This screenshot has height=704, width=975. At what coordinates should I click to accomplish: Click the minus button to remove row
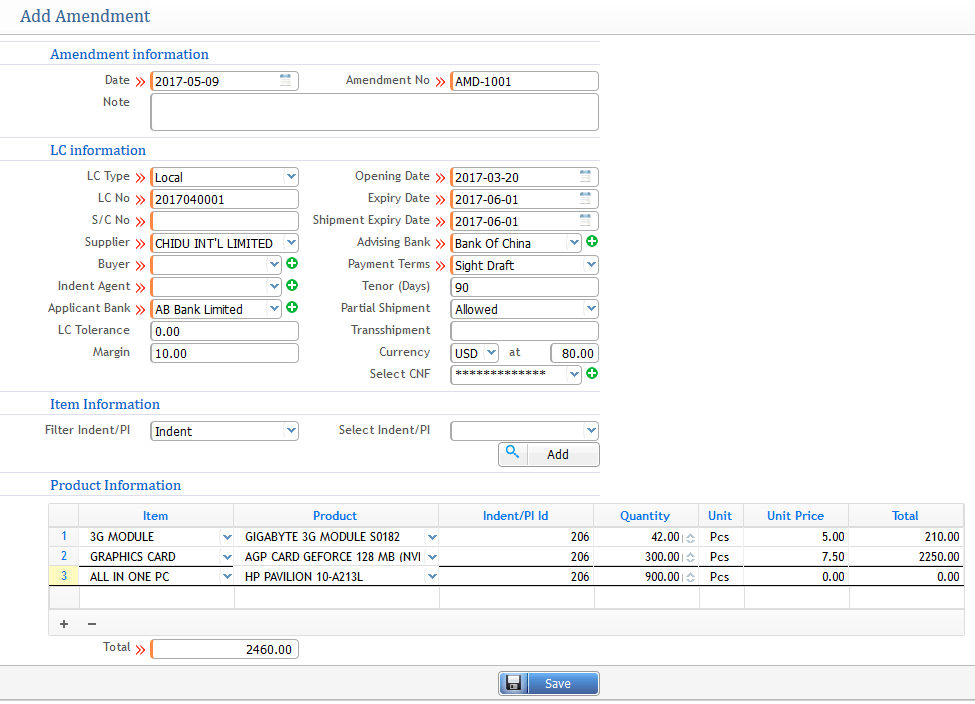coord(91,623)
